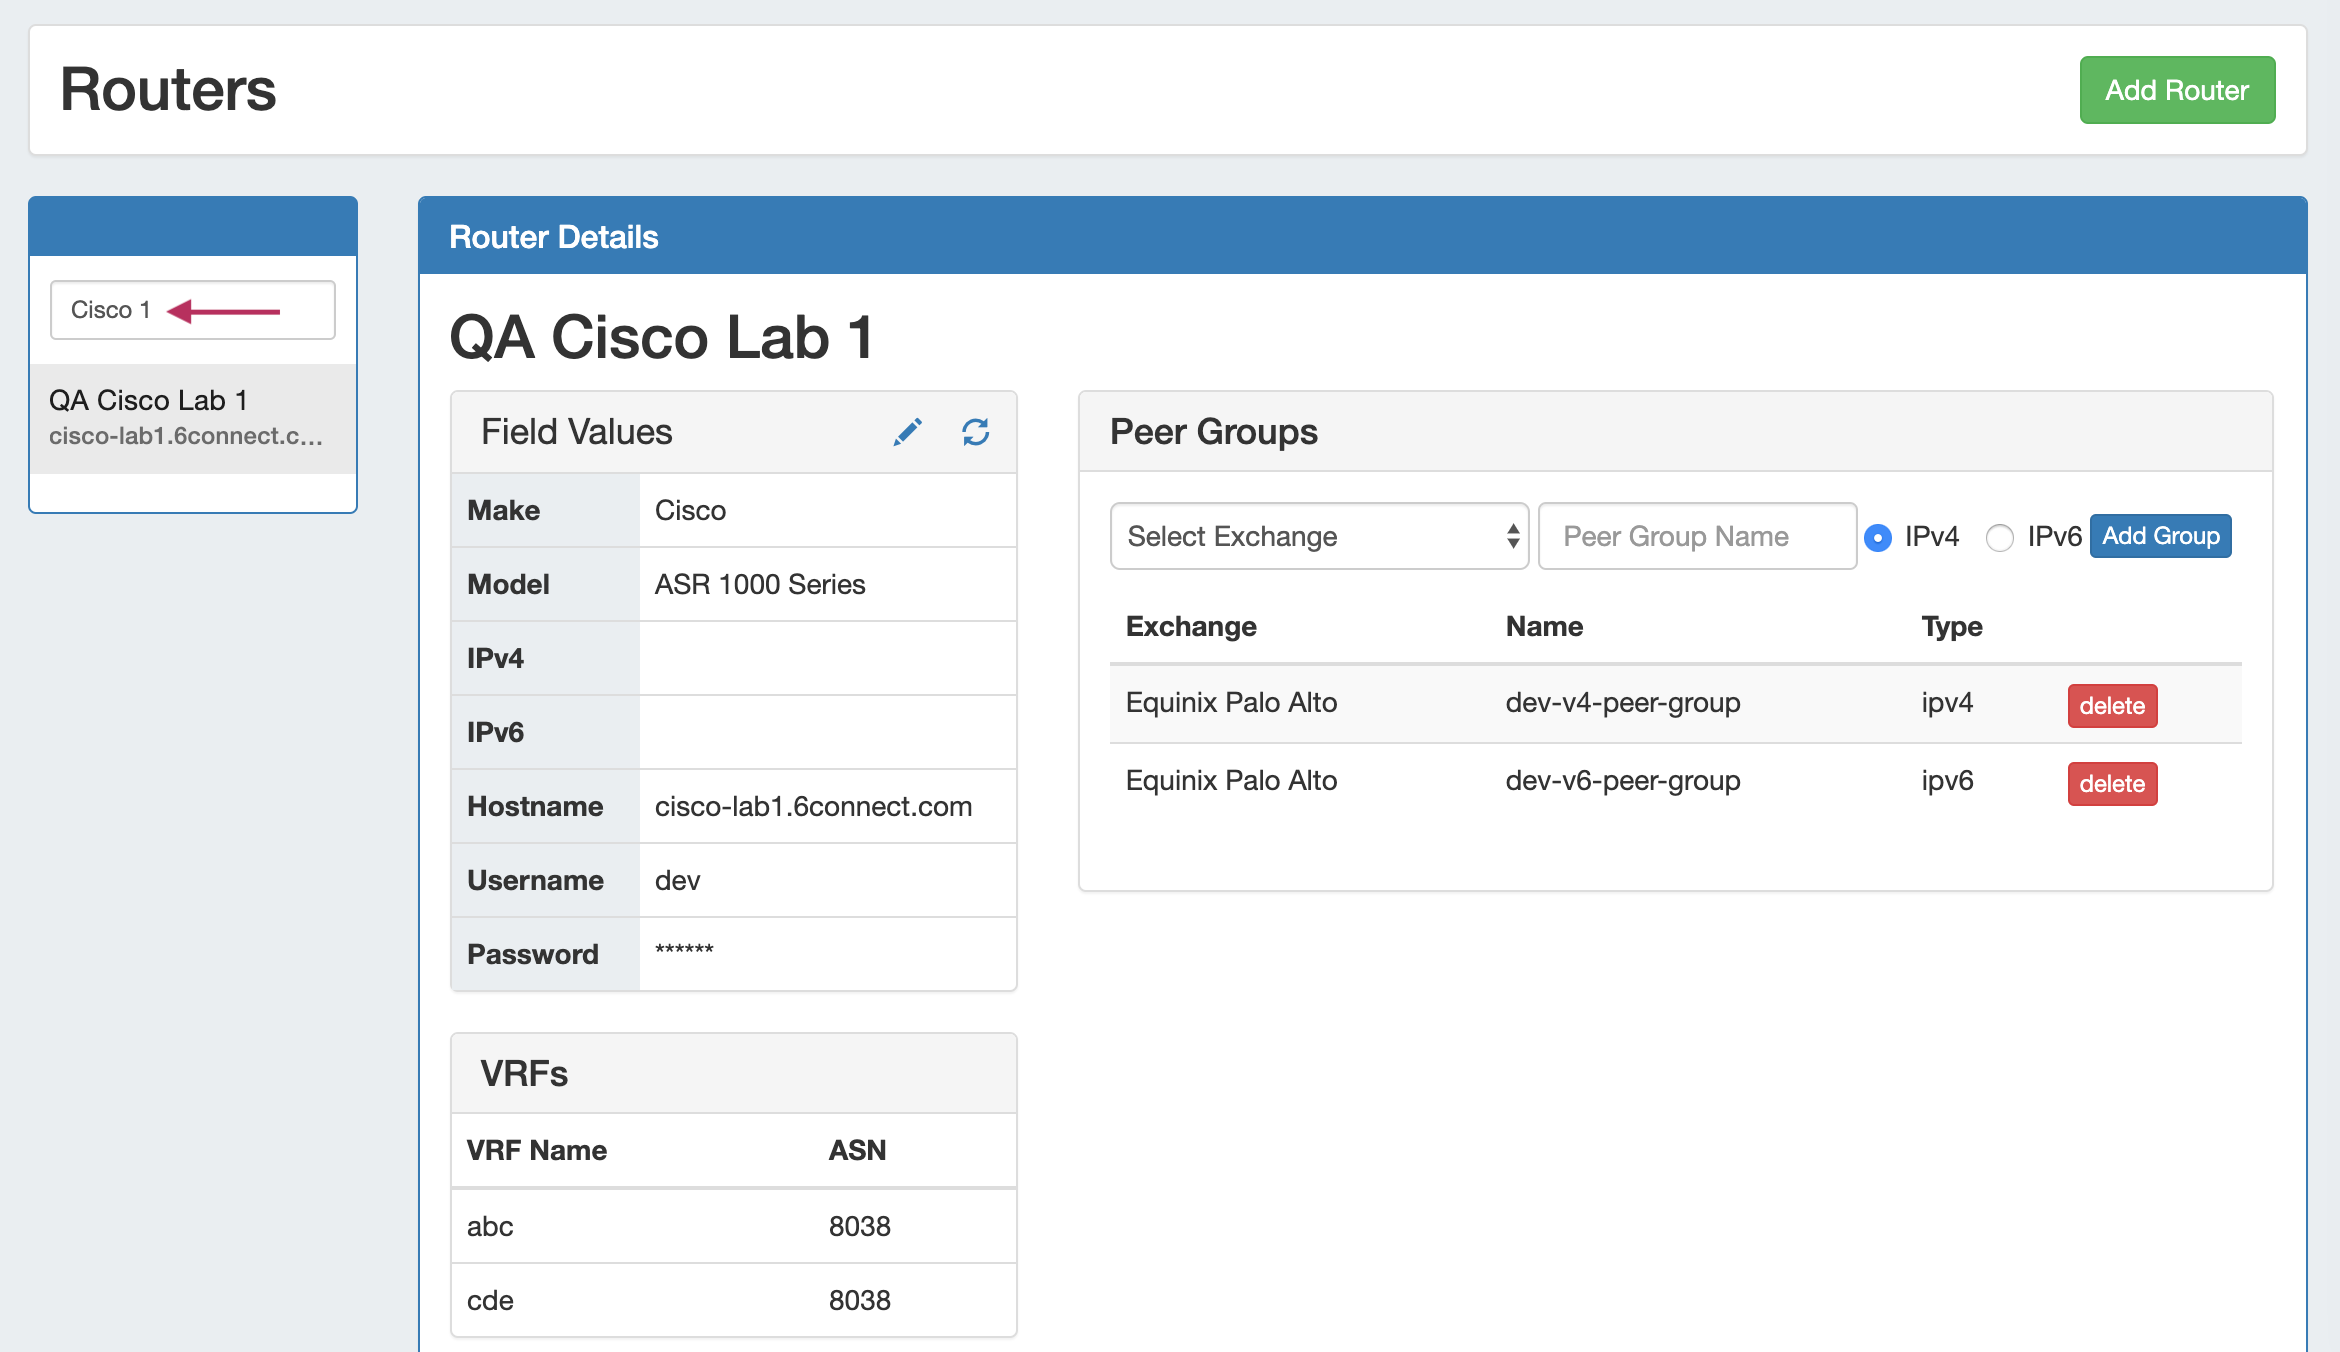
Task: Click the router search field containing Cisco 1
Action: click(192, 310)
